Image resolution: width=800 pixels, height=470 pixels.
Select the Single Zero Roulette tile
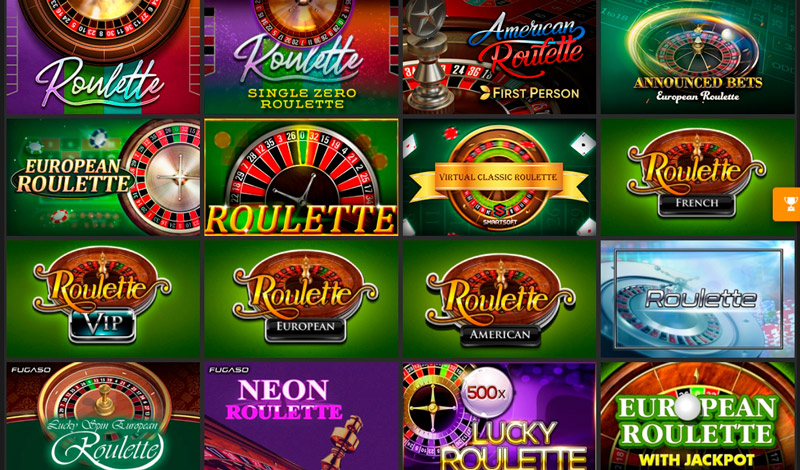pos(301,57)
